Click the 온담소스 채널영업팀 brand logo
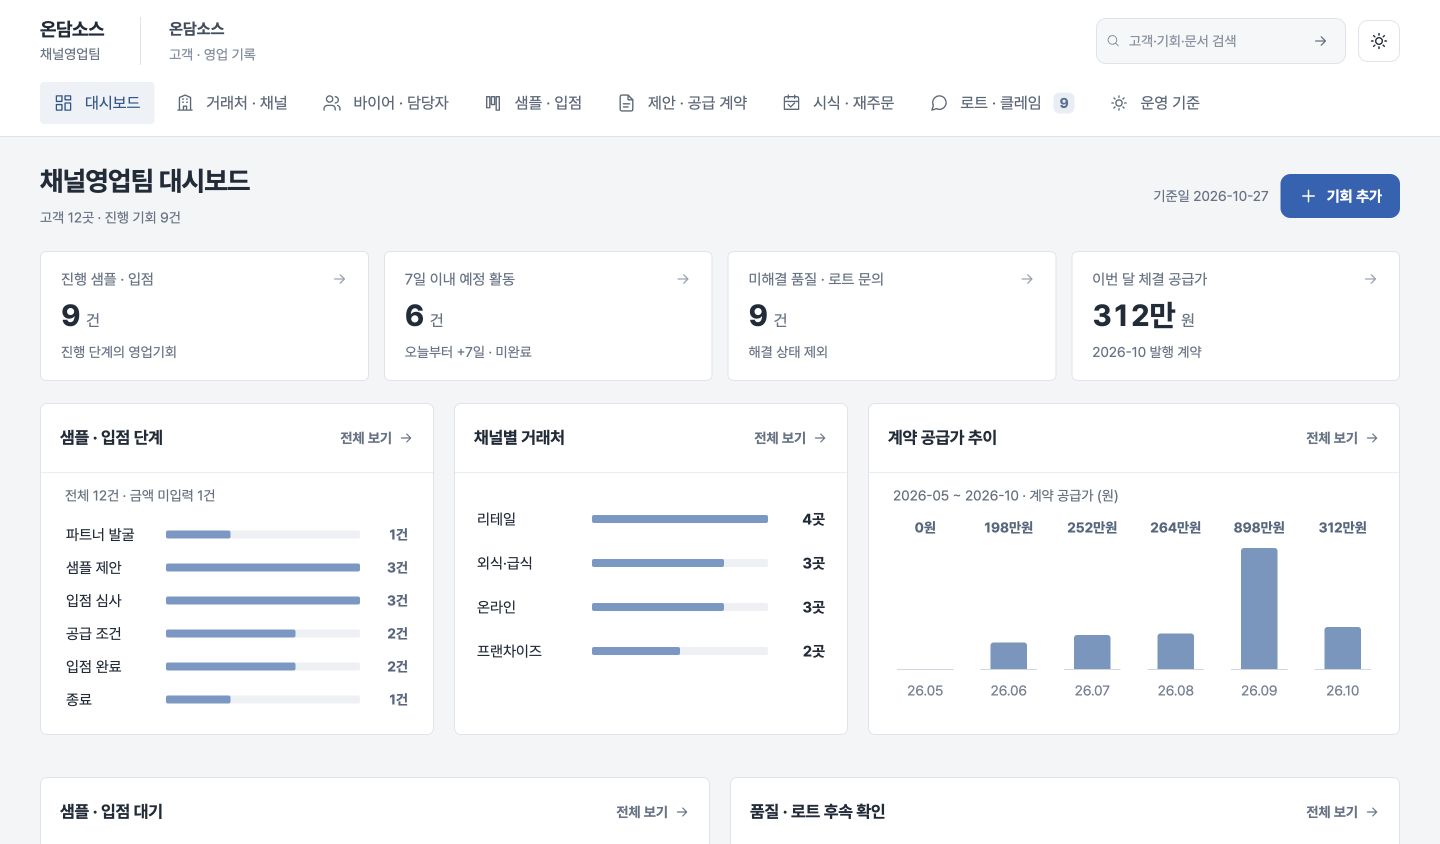 72,40
